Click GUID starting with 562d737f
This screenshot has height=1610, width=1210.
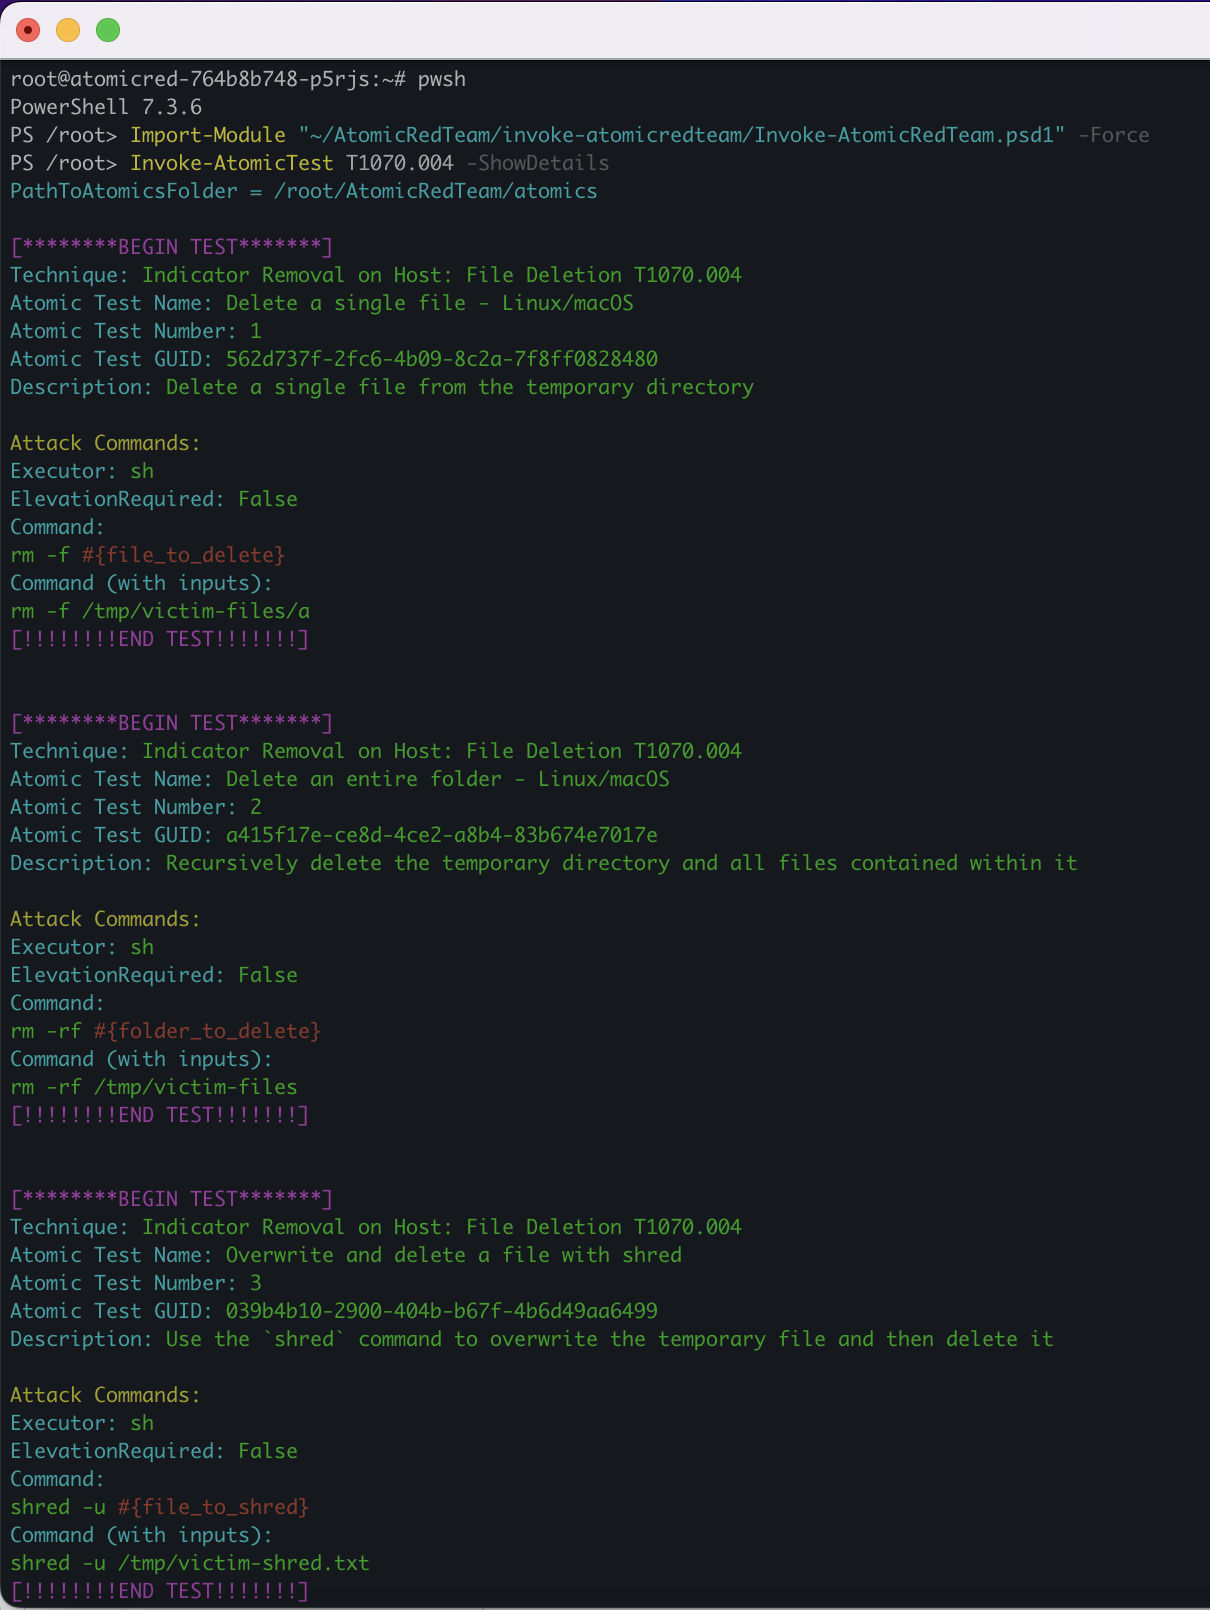pos(441,359)
